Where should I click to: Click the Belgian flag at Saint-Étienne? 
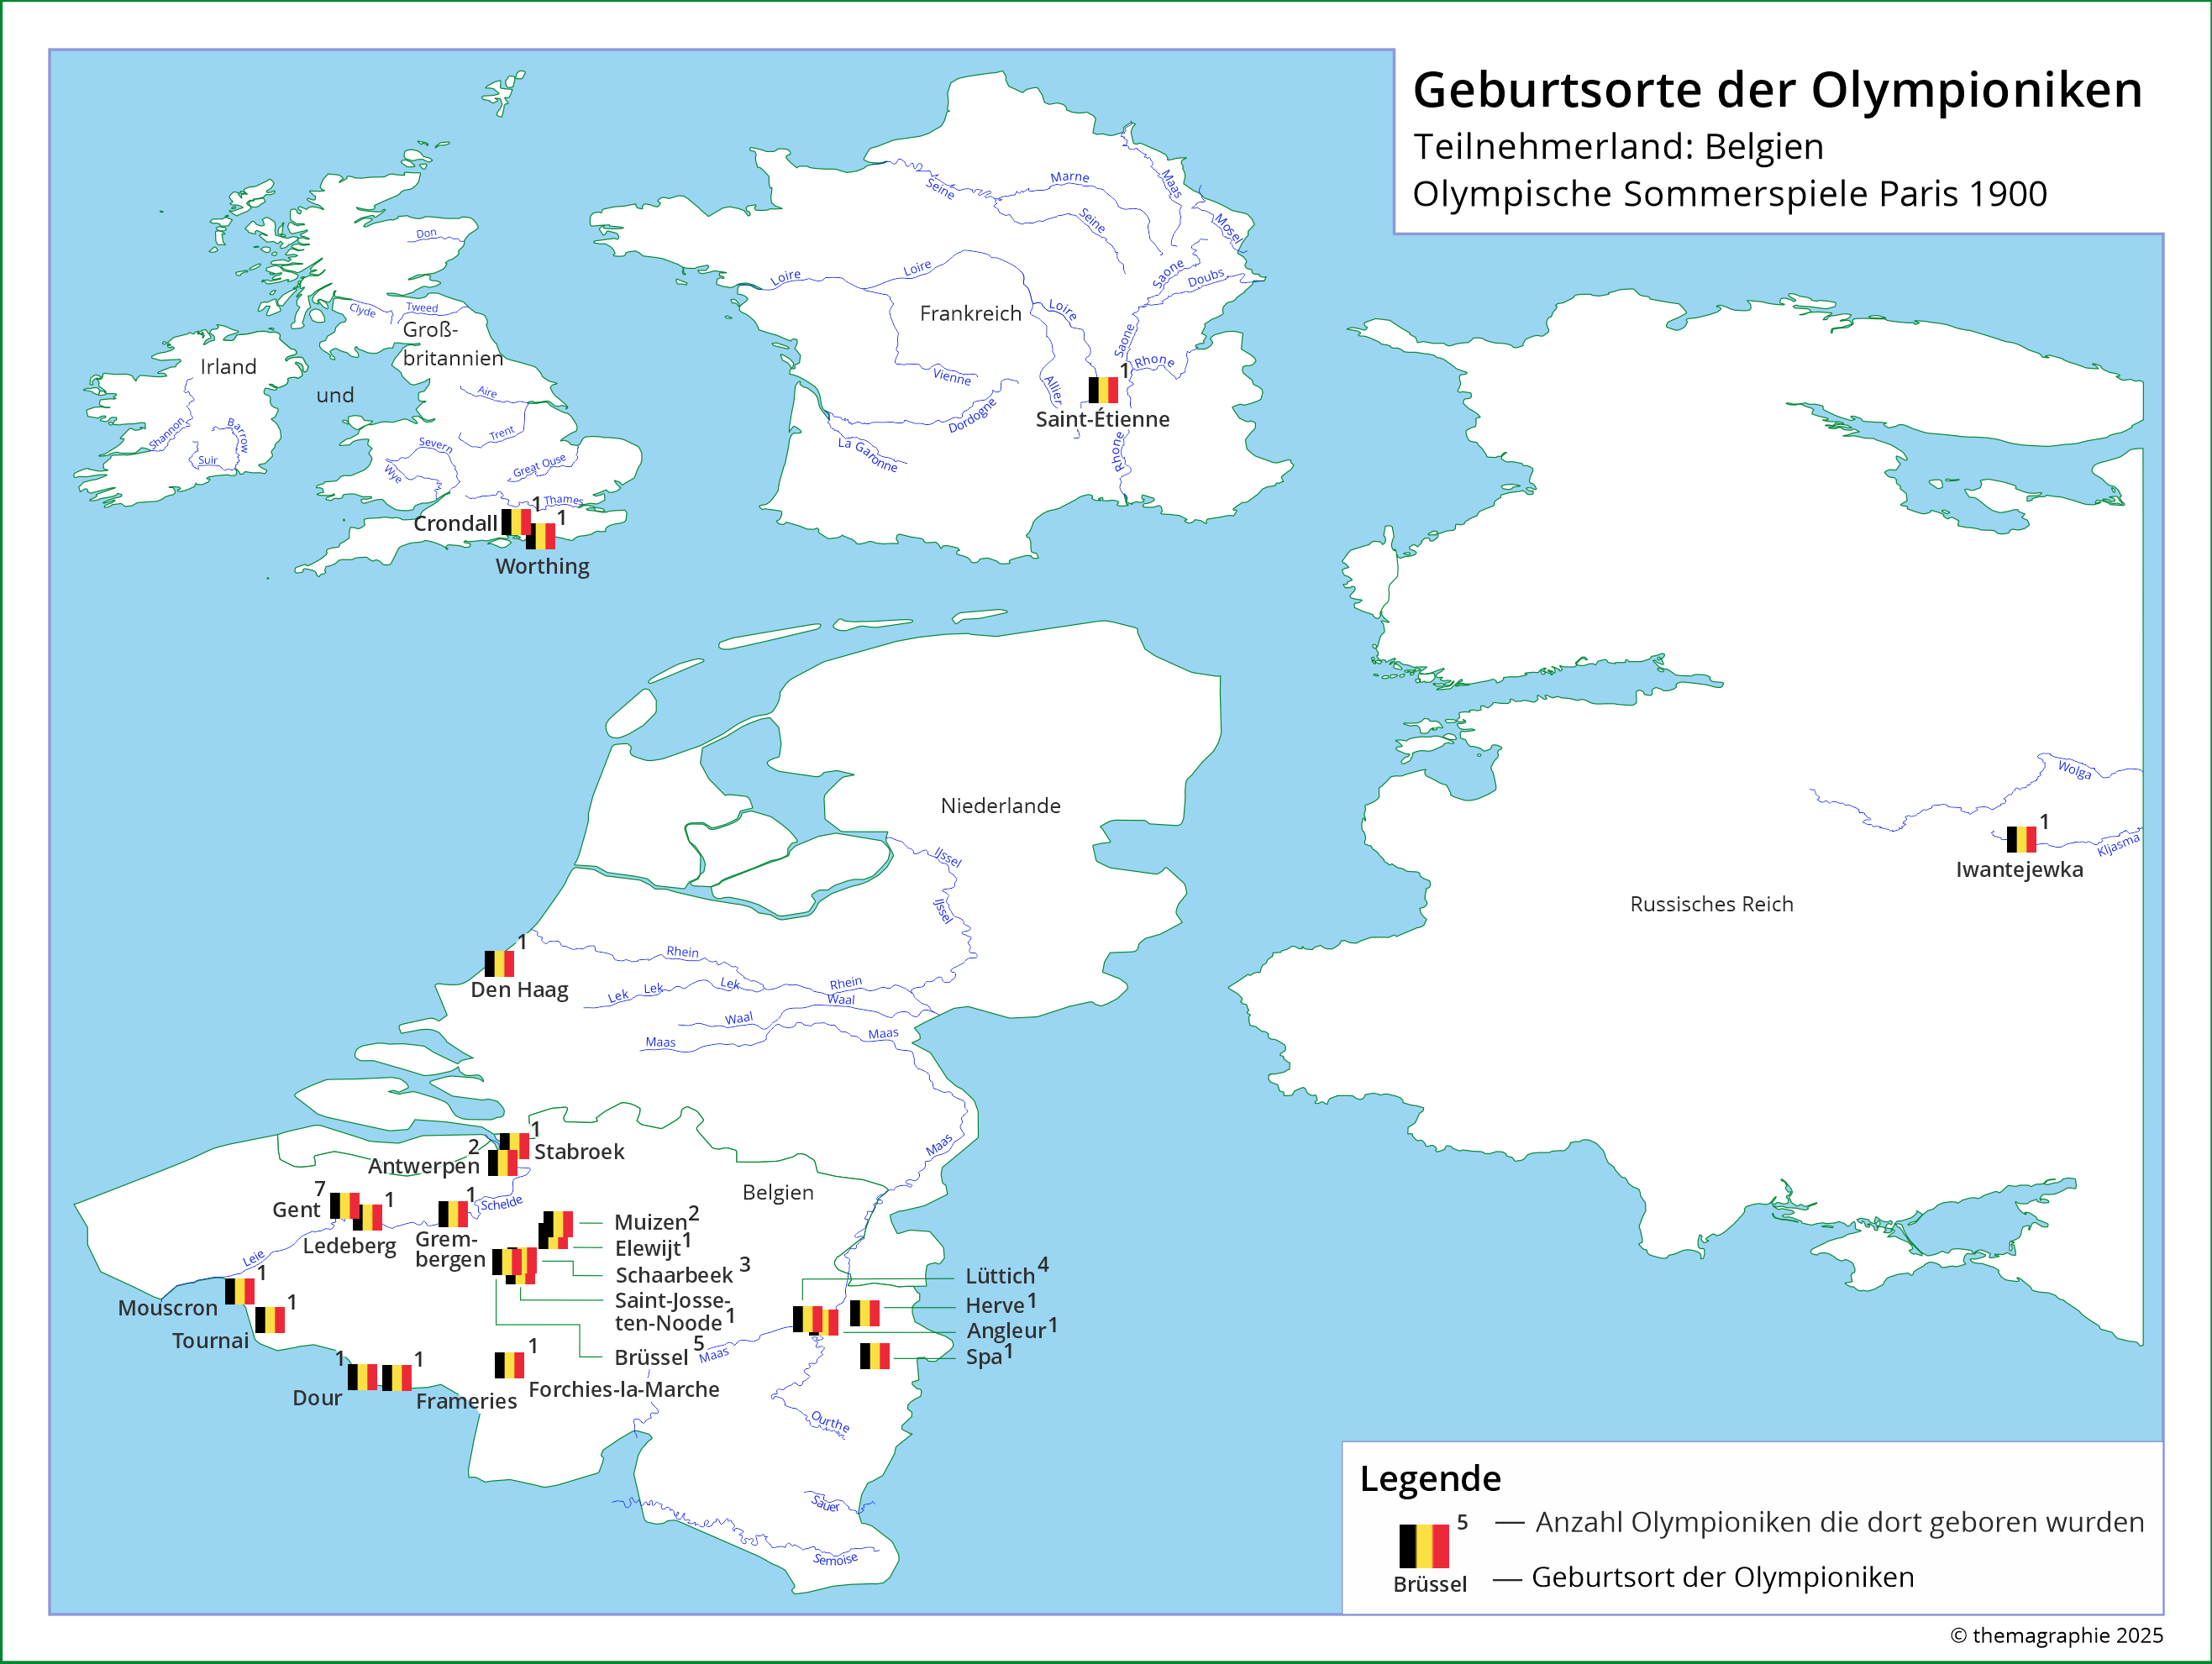coord(1103,390)
